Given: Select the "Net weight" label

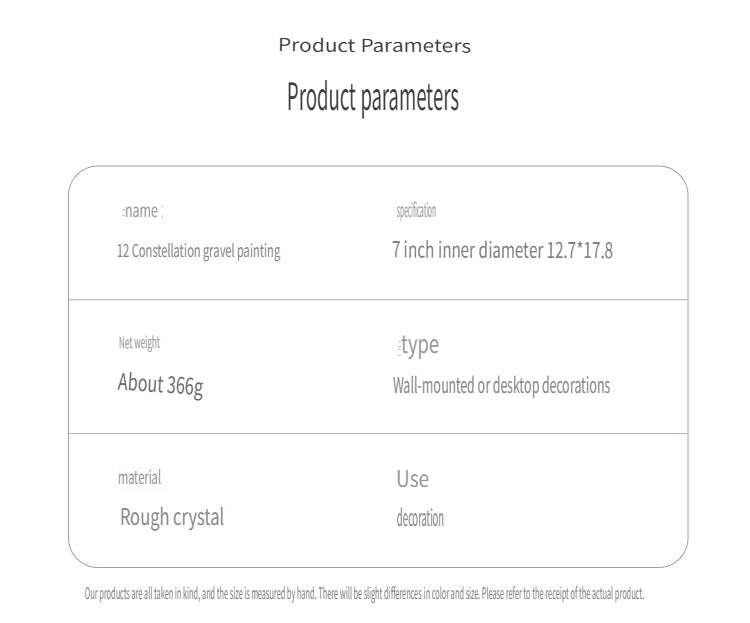Looking at the screenshot, I should [139, 343].
